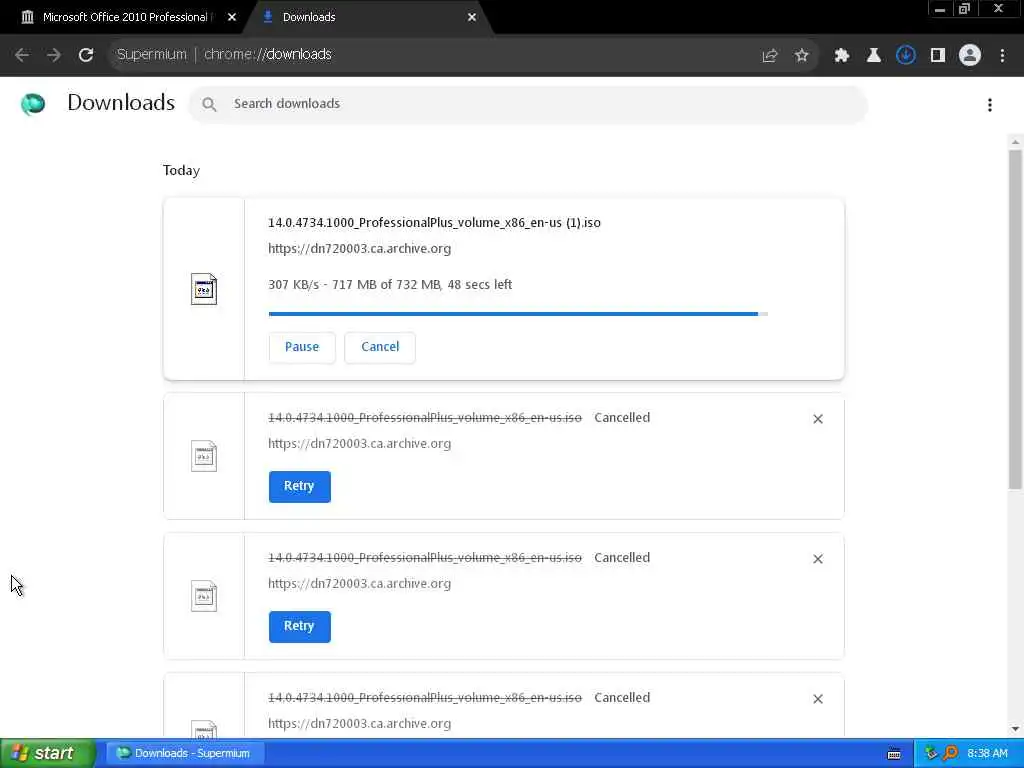Click the download speed and time-left text
Viewport: 1024px width, 768px height.
(390, 285)
